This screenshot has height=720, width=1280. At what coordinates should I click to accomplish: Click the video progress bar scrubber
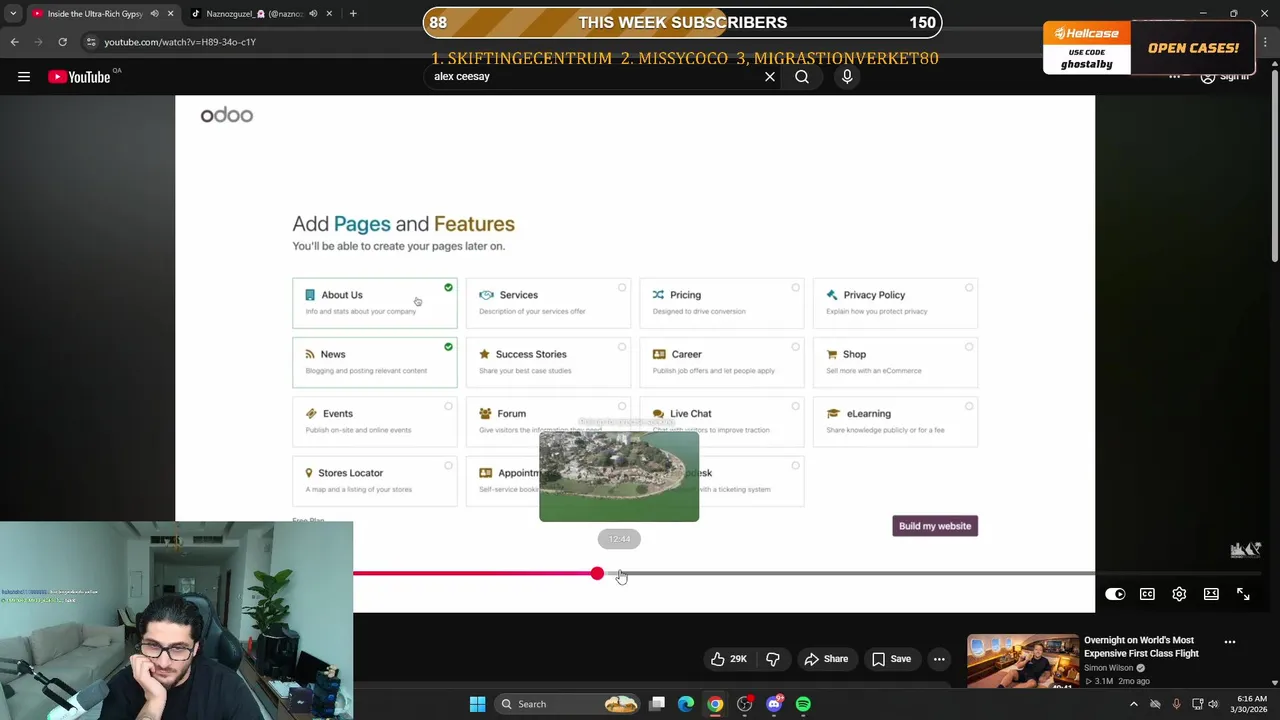[x=597, y=574]
